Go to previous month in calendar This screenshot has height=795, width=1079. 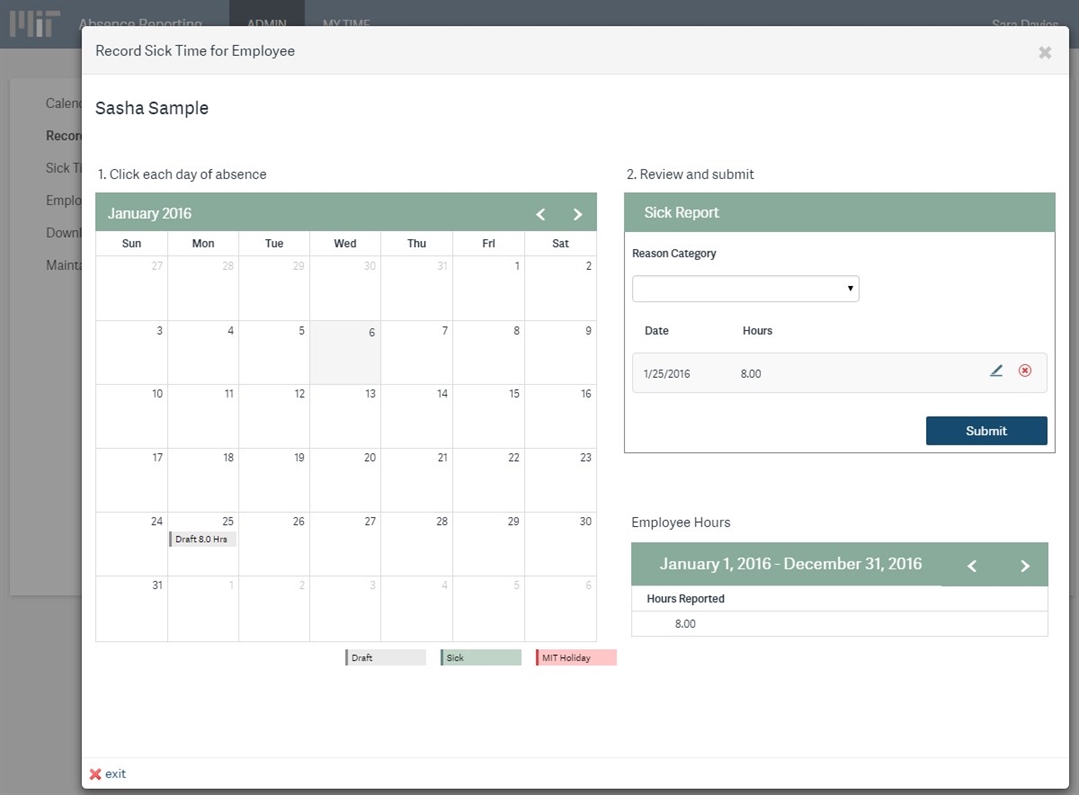[541, 214]
